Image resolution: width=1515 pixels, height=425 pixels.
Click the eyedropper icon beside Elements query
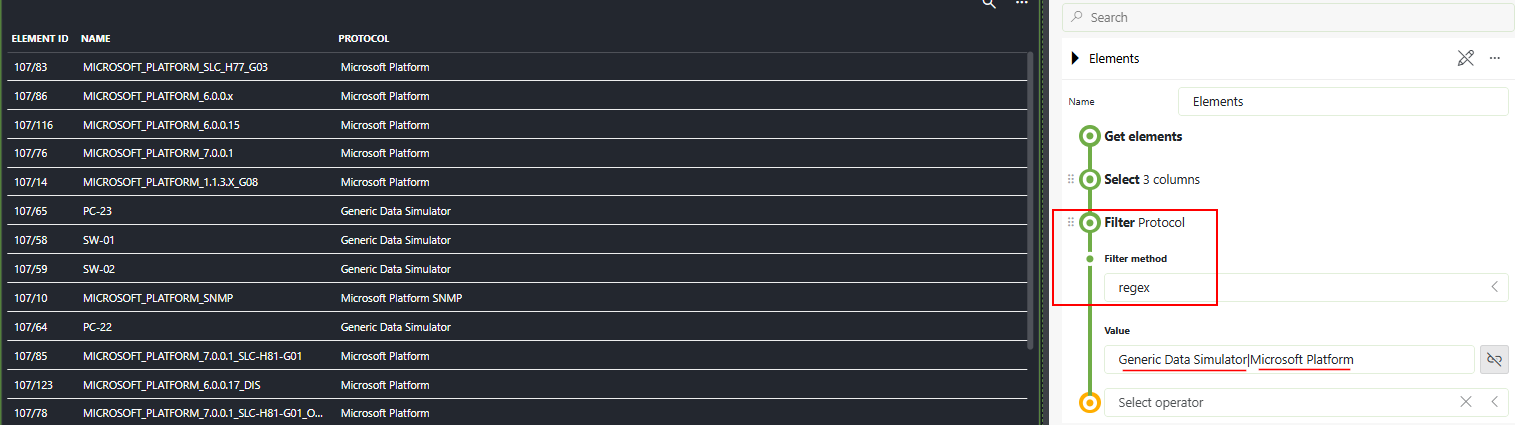point(1465,58)
